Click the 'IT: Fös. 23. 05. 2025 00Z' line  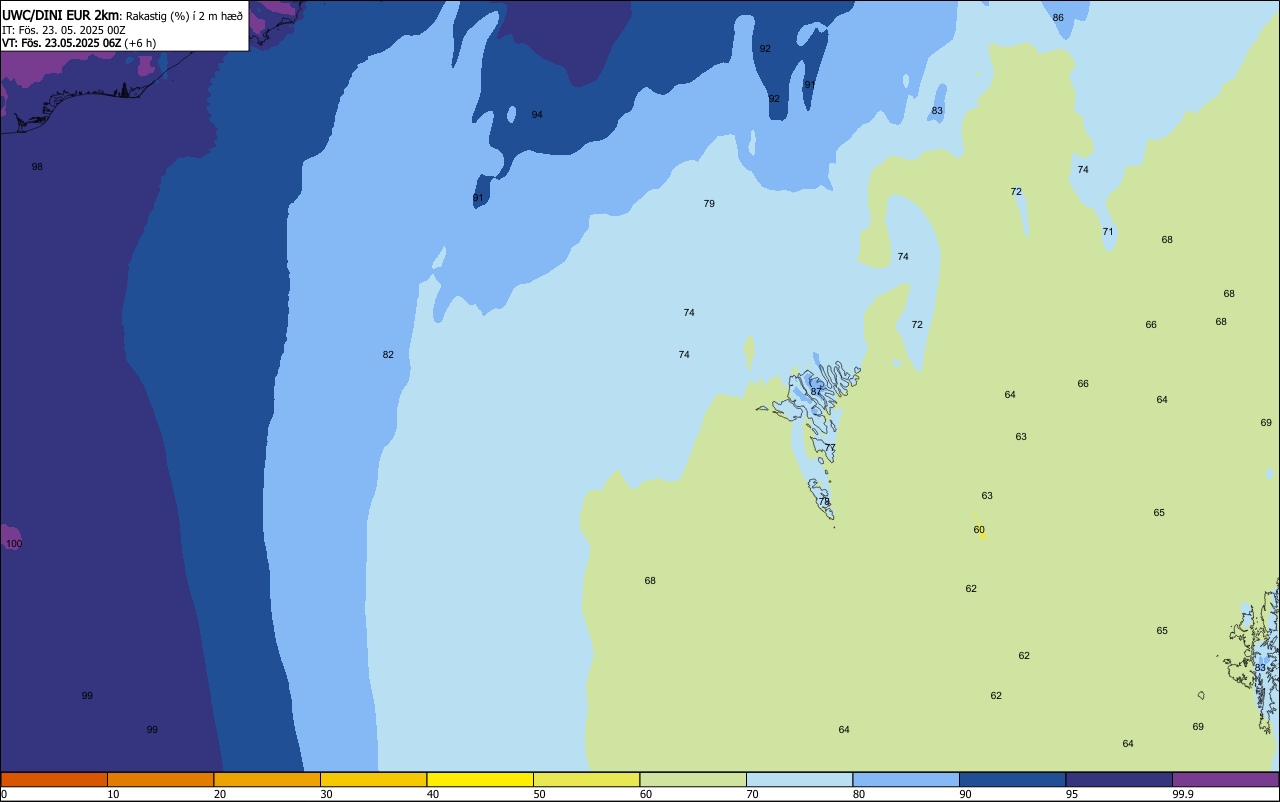point(63,30)
